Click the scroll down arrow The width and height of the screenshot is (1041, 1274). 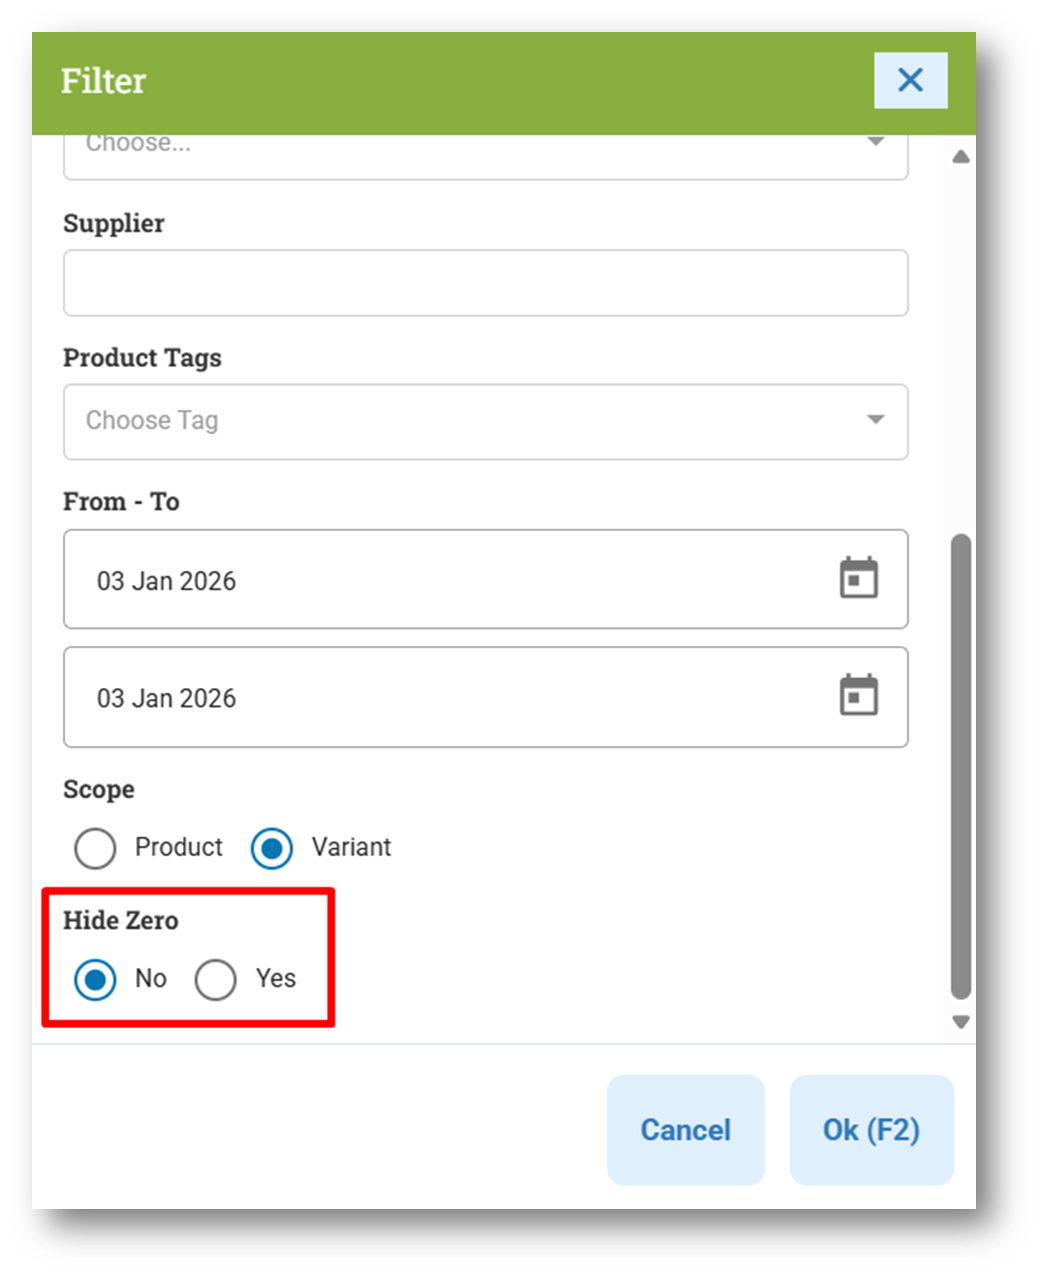pos(961,1022)
